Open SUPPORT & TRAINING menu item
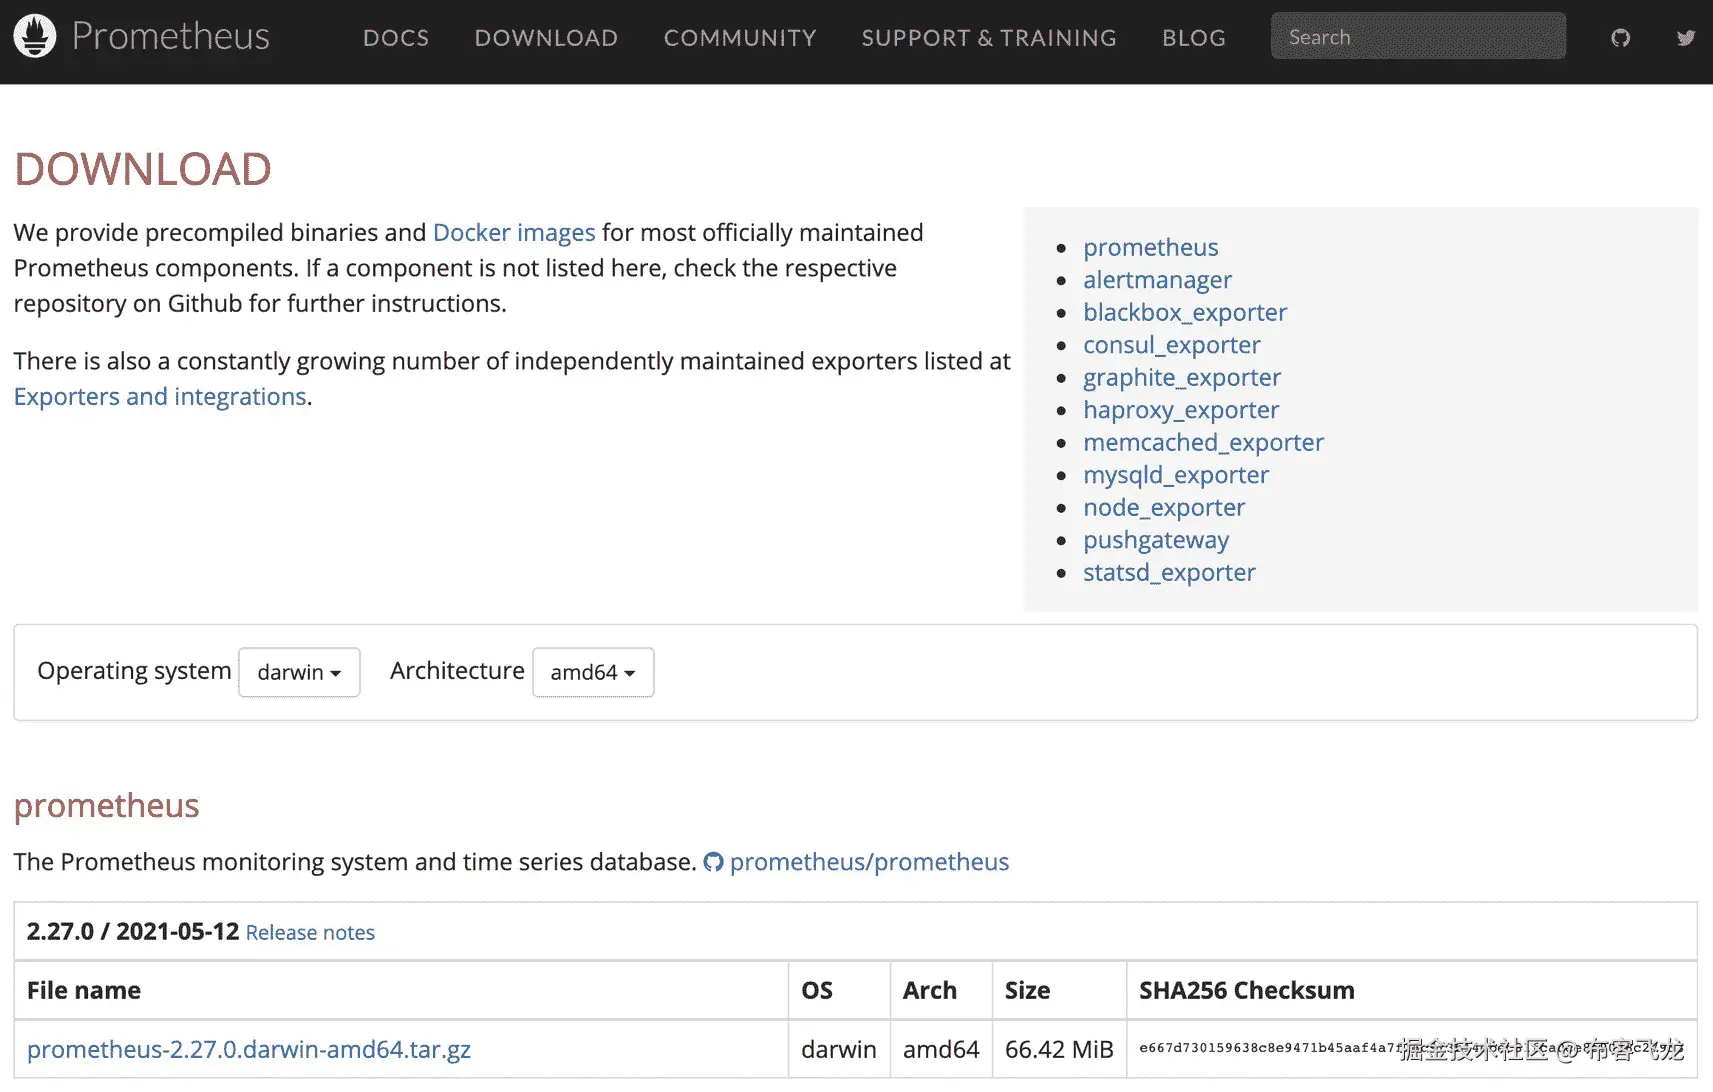 [989, 38]
